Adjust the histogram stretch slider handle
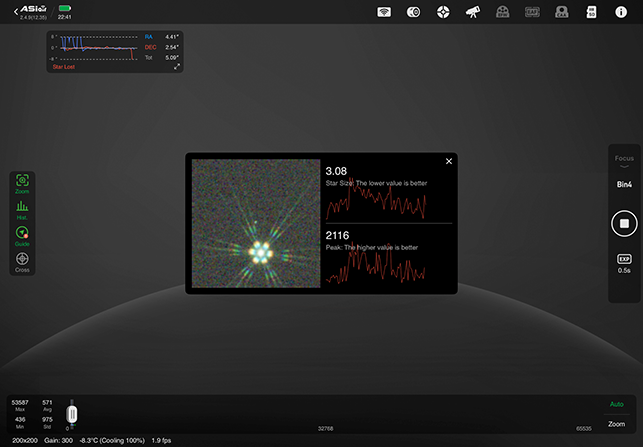 (x=72, y=415)
